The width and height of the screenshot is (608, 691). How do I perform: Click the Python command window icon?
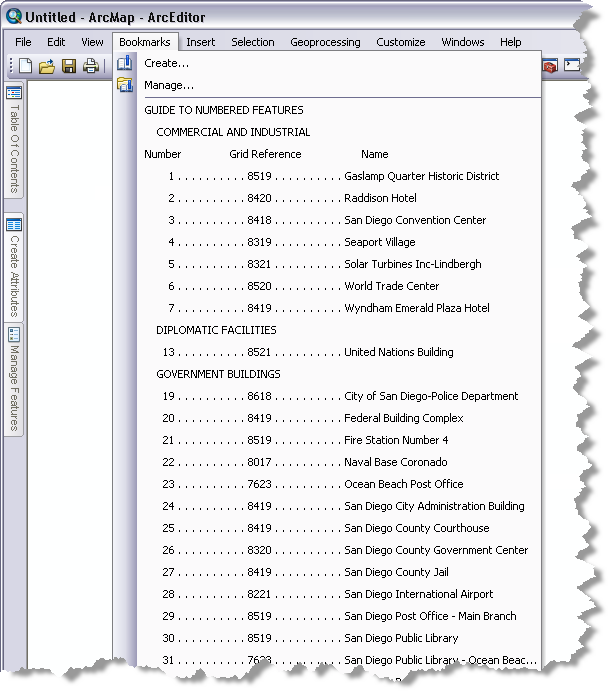(x=572, y=65)
